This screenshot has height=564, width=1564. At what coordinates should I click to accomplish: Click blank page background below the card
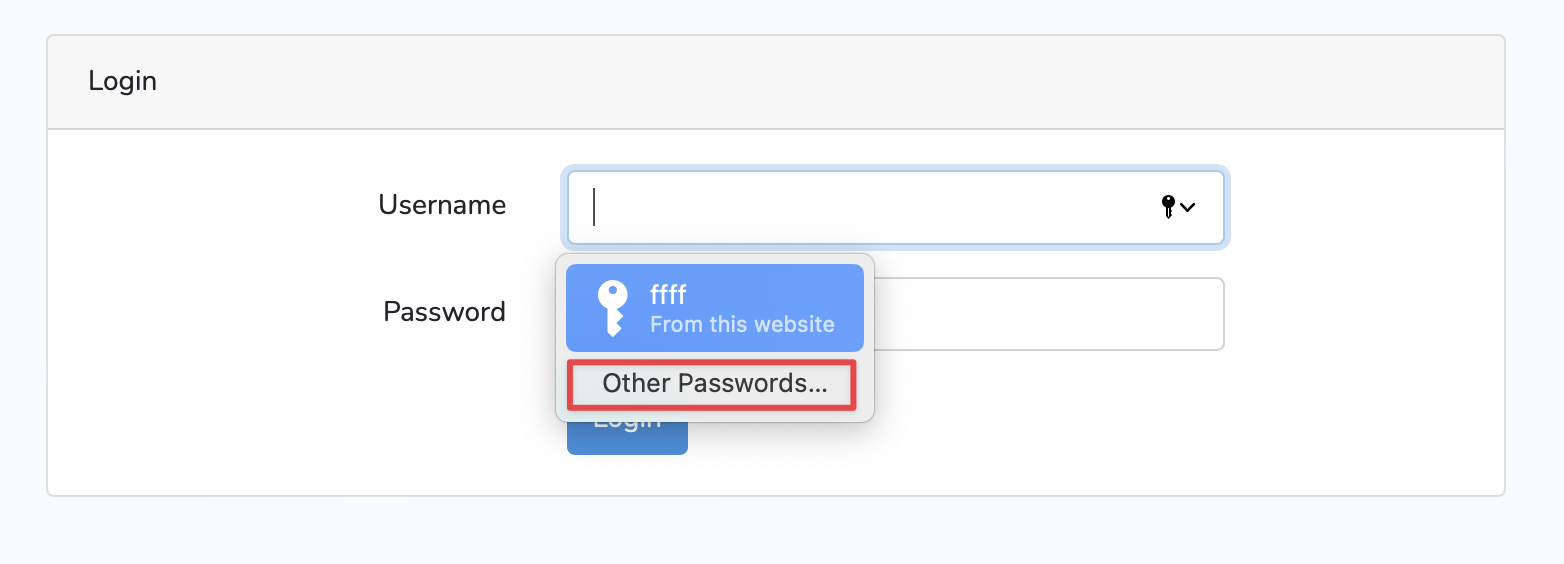point(780,532)
